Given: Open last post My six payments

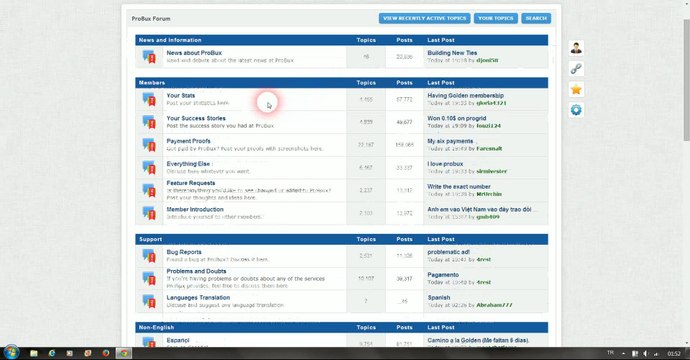Looking at the screenshot, I should 450,141.
